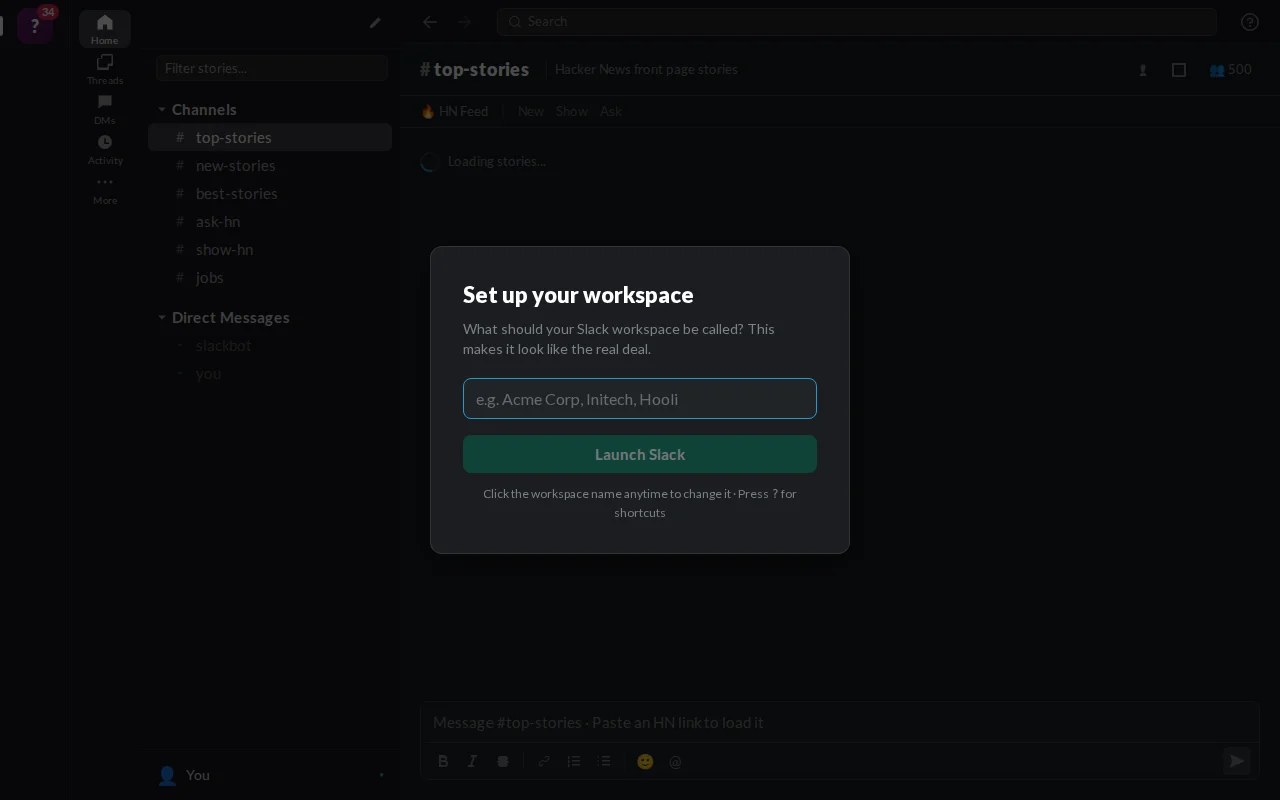Click the workspace icon with 34 badge
The width and height of the screenshot is (1280, 800).
tap(35, 25)
